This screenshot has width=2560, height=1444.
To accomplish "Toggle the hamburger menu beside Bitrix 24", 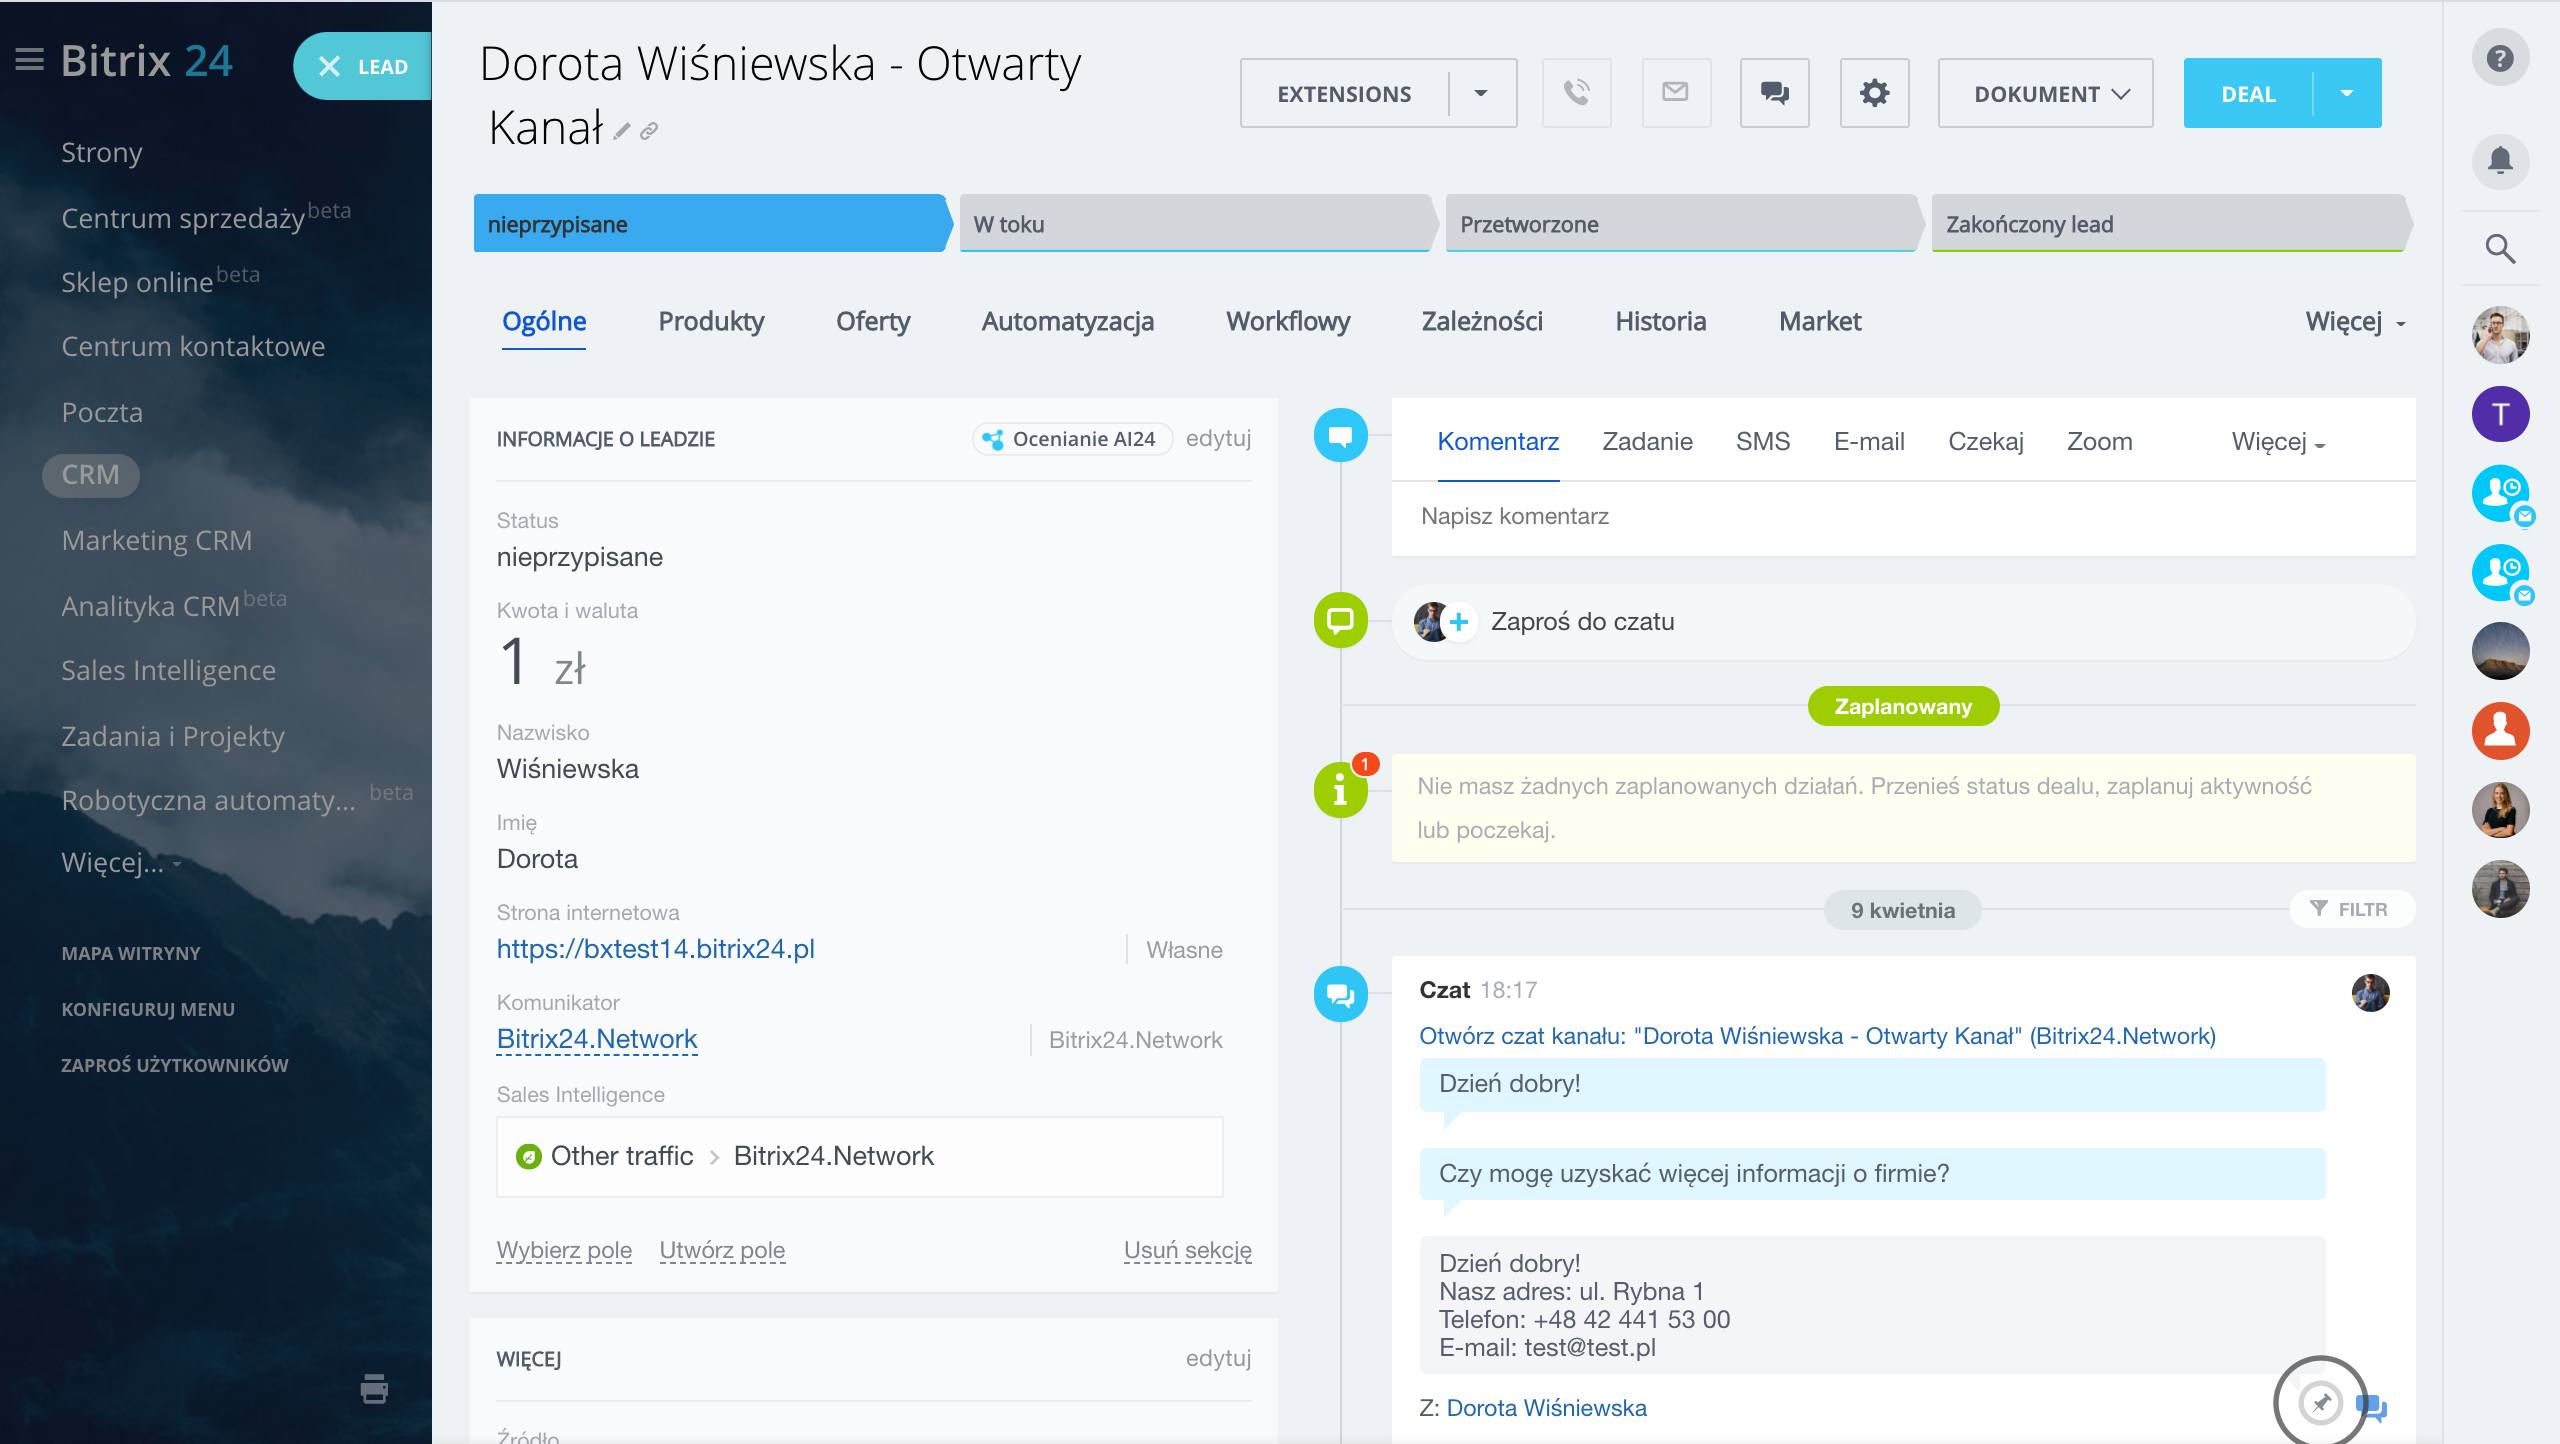I will point(29,61).
